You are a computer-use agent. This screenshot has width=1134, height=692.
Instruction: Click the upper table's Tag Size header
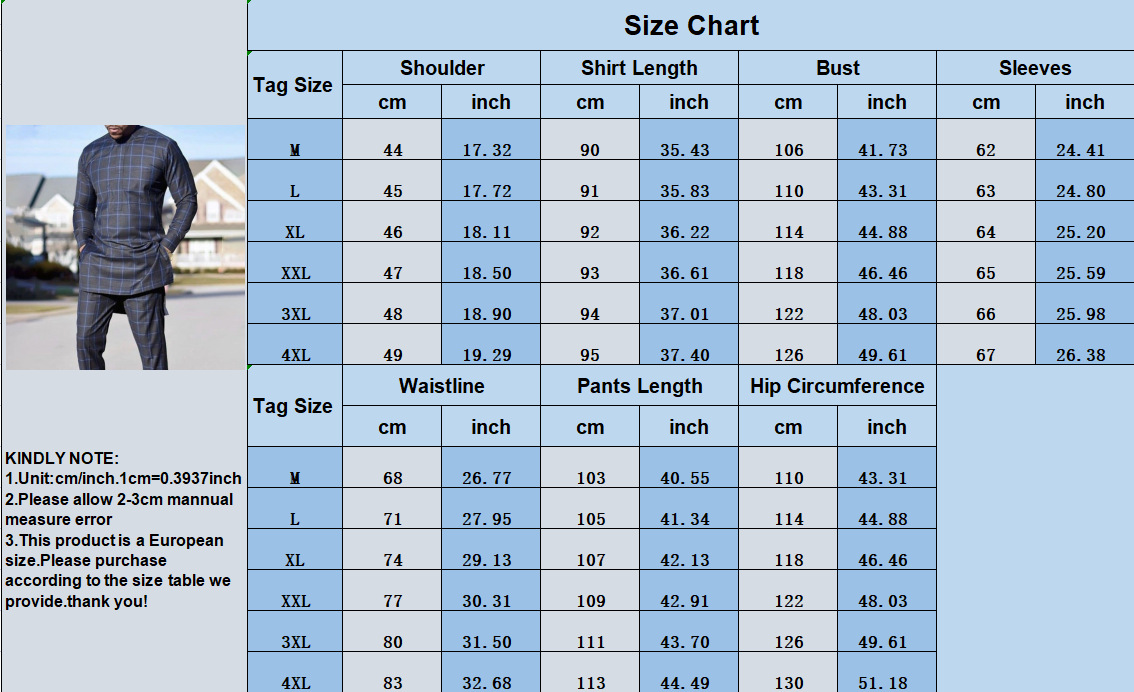click(x=293, y=85)
